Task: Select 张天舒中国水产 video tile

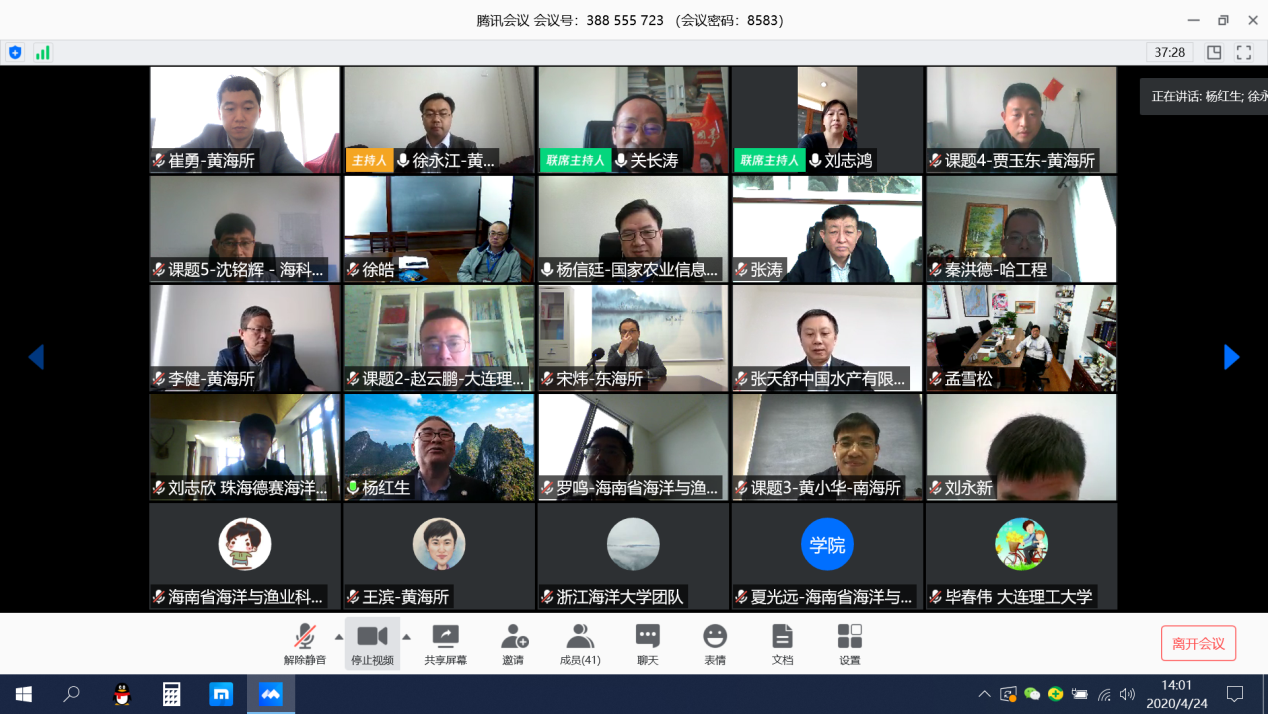Action: coord(827,338)
